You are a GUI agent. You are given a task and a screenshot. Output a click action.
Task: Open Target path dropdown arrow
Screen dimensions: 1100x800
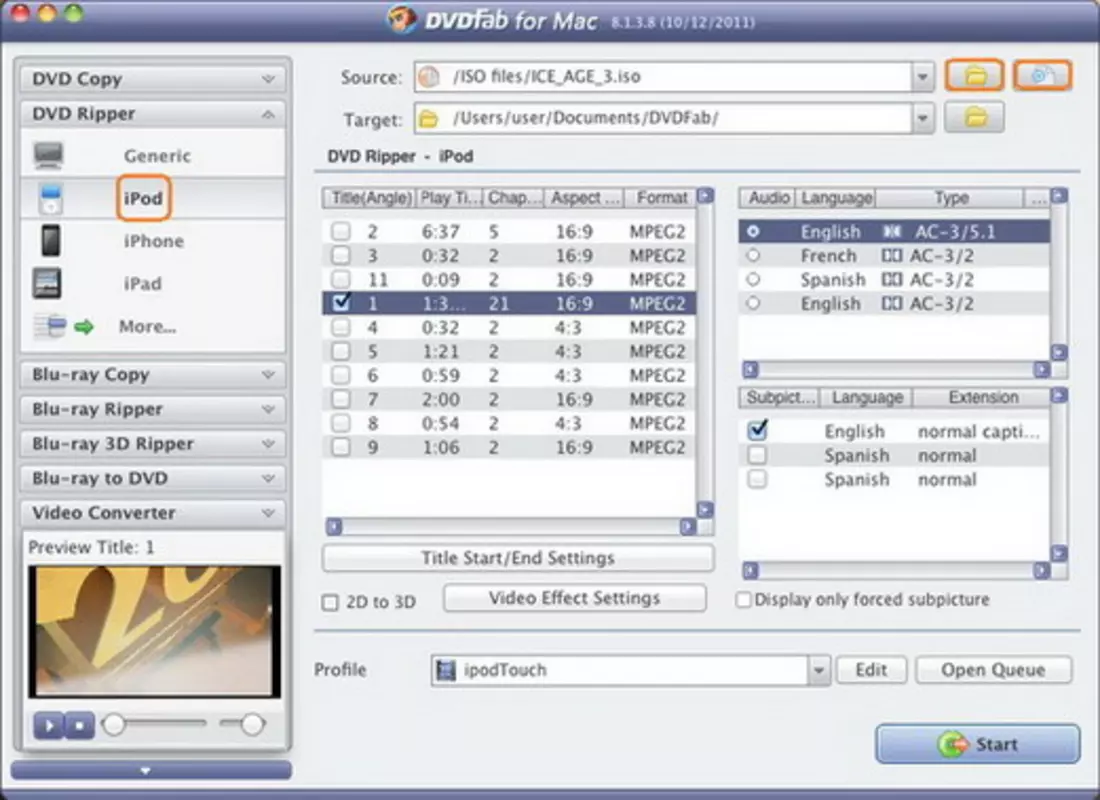(923, 119)
